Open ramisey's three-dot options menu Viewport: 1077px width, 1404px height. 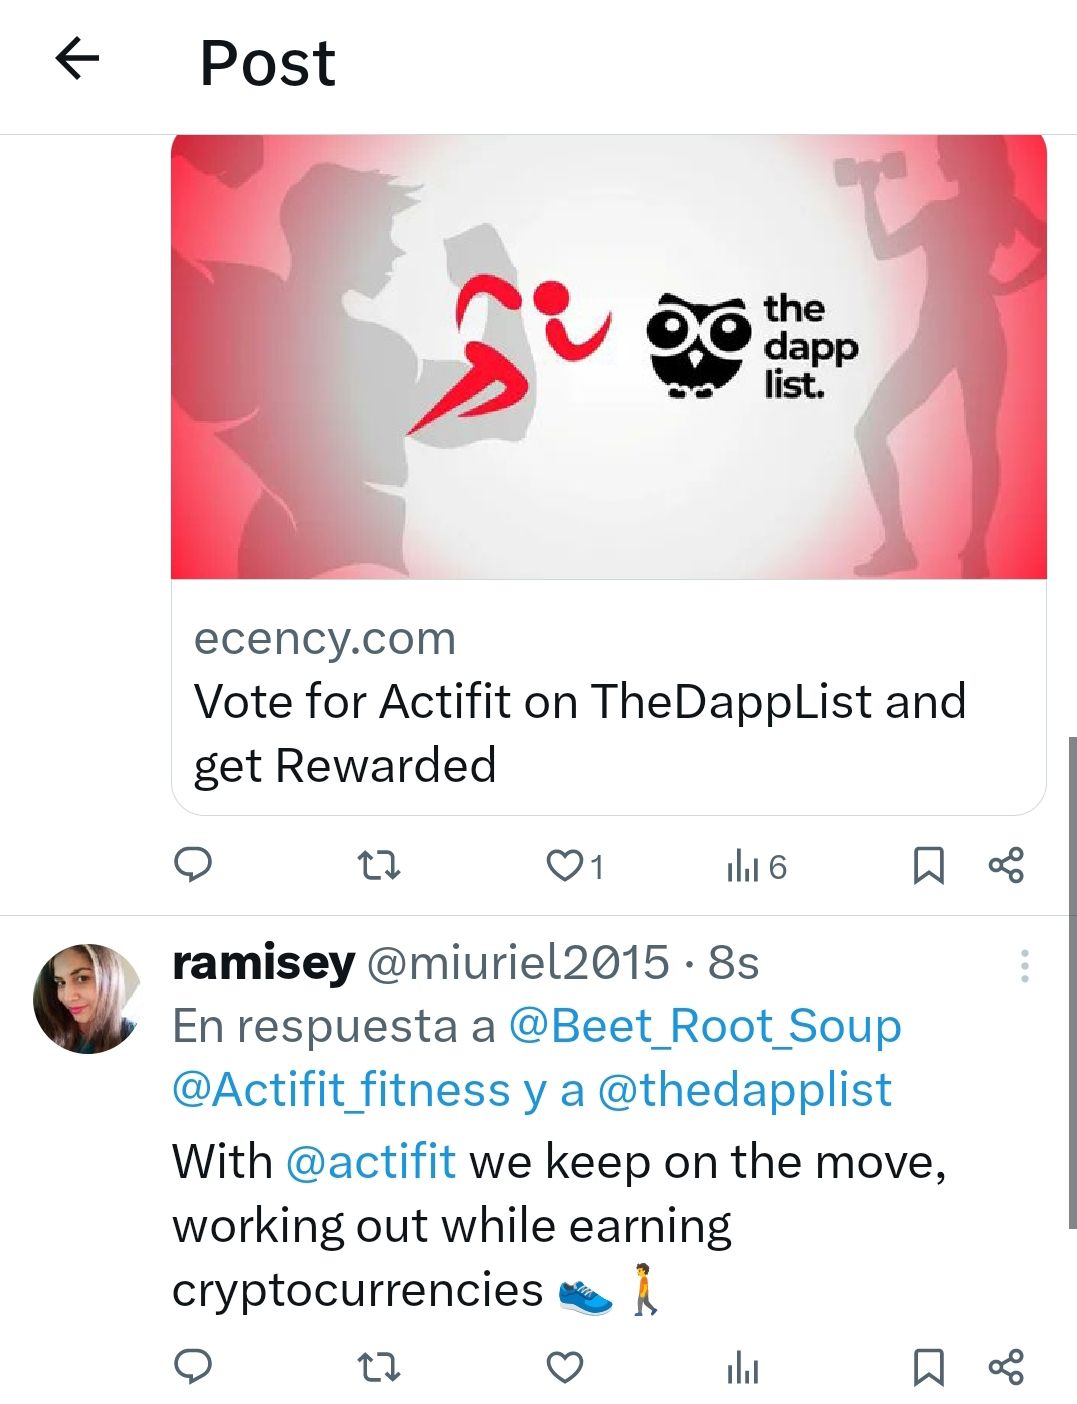1025,966
